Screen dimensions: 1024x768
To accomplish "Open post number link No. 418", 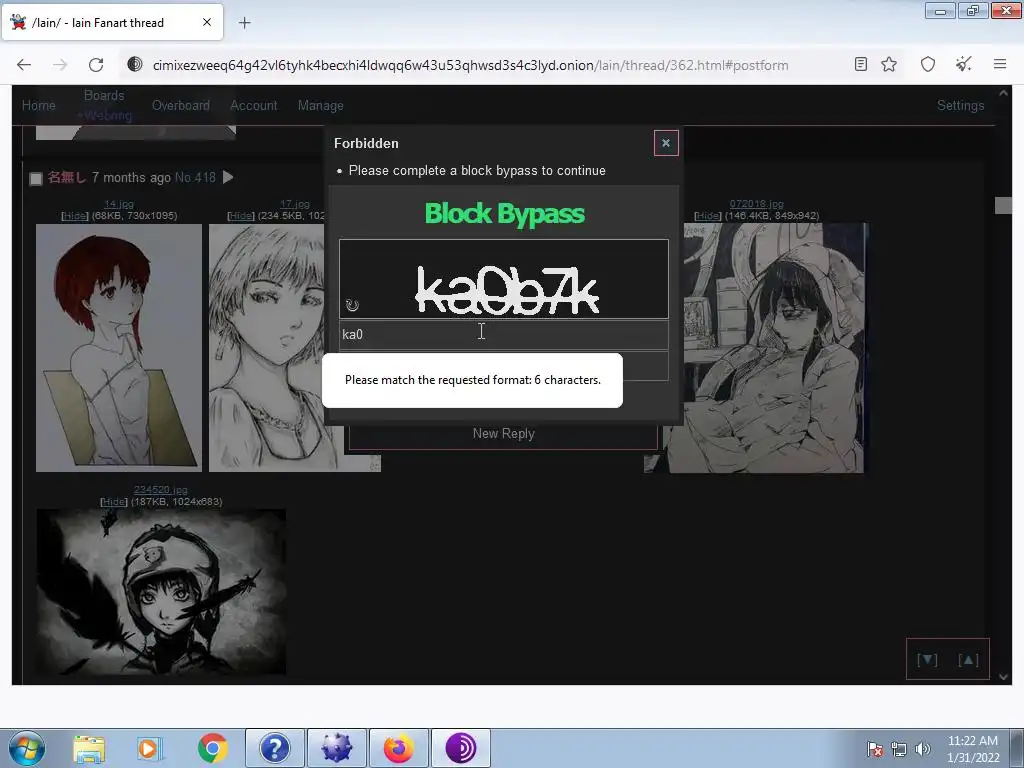I will pos(195,178).
